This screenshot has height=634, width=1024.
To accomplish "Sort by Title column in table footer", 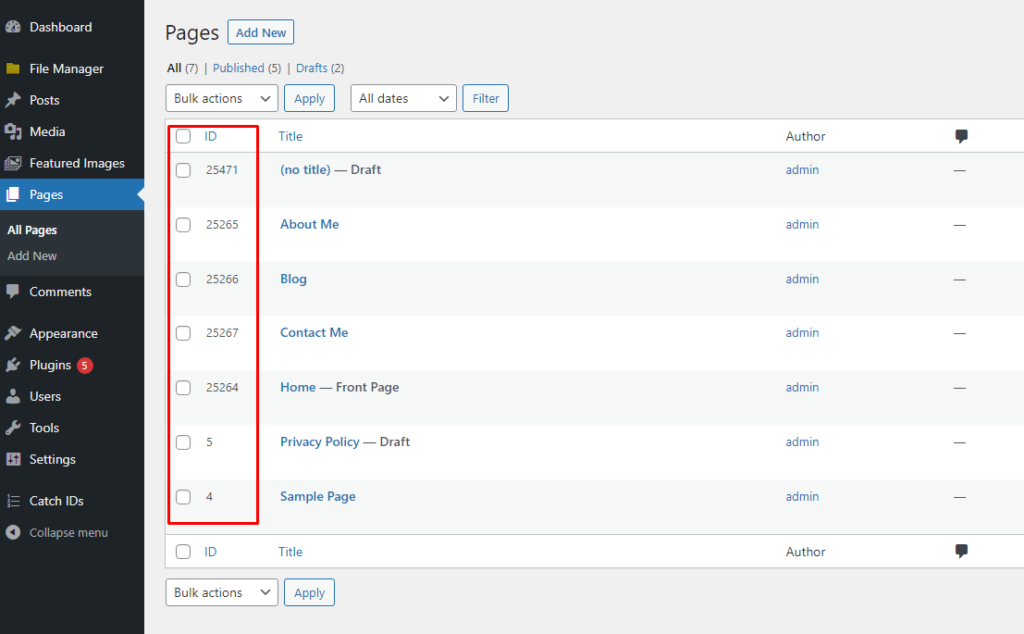I will pos(291,552).
